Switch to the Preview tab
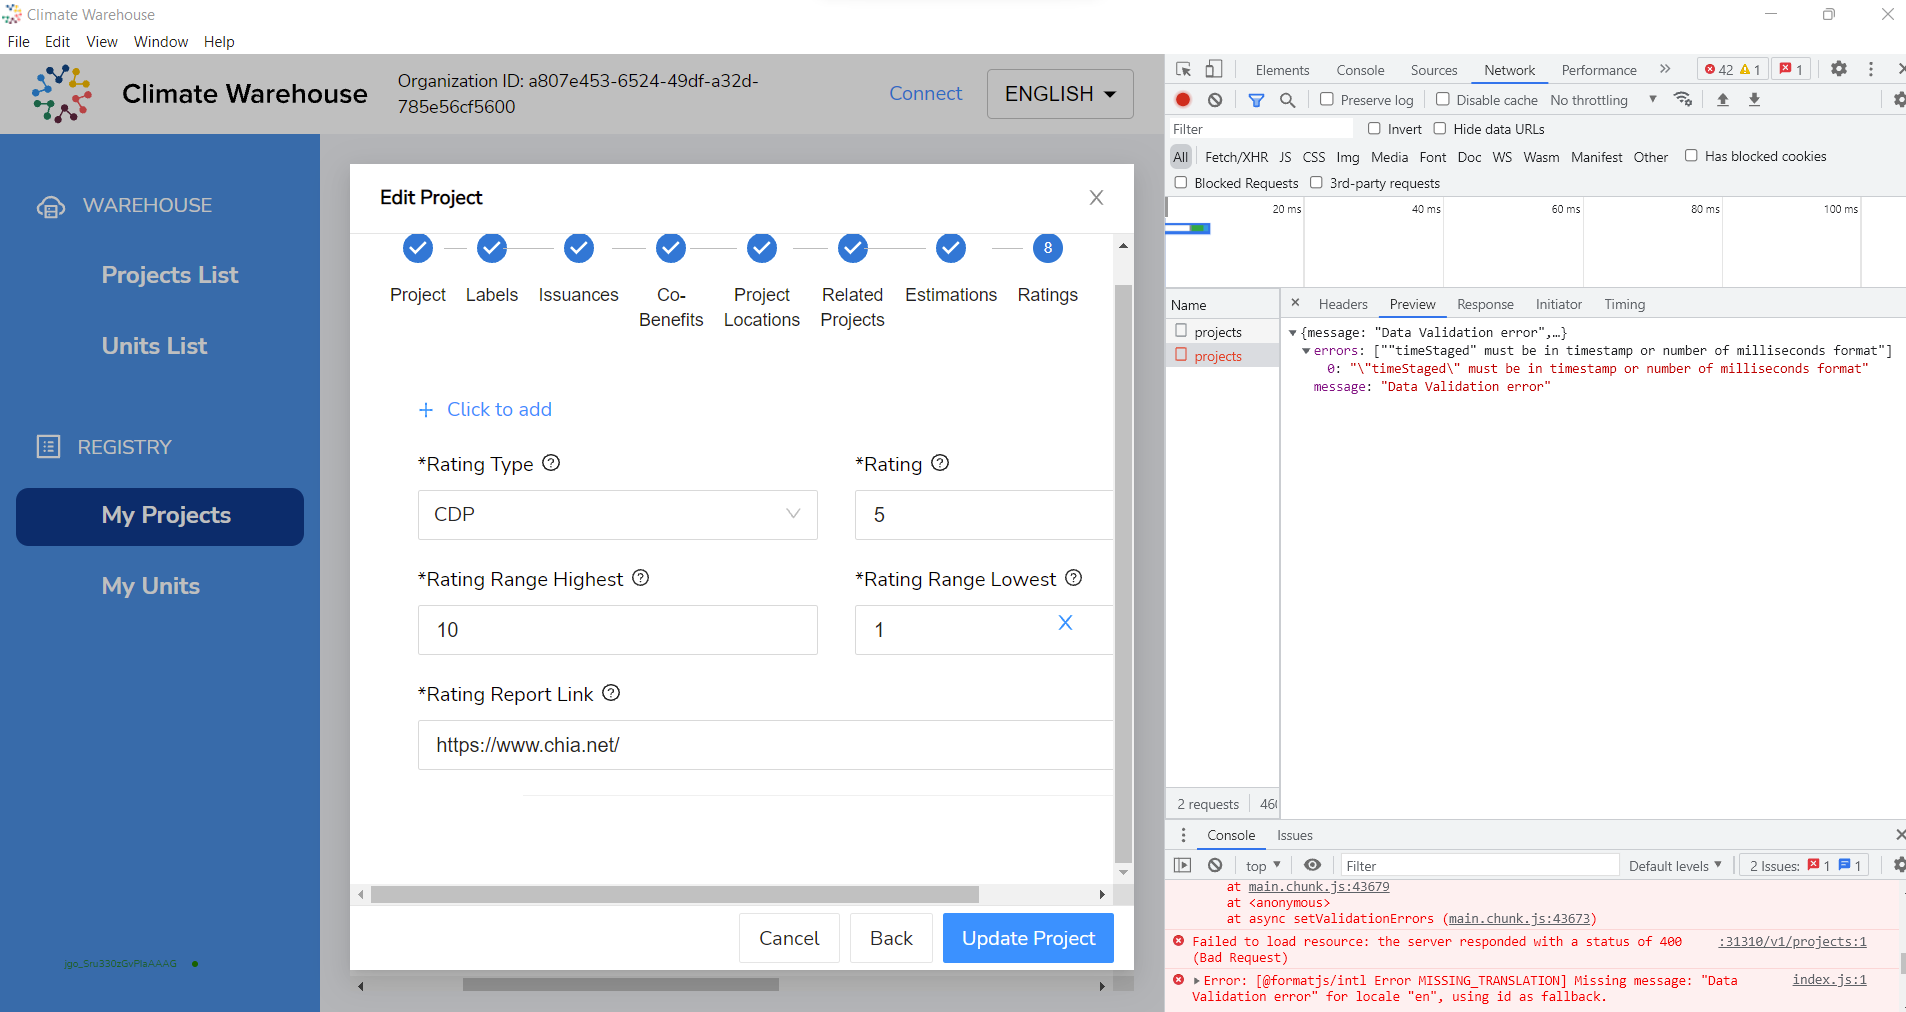1906x1012 pixels. pos(1411,304)
